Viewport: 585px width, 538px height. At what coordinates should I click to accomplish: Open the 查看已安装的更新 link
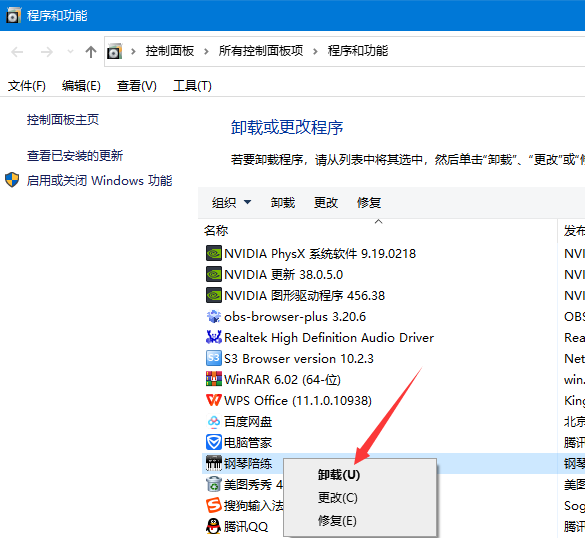75,156
